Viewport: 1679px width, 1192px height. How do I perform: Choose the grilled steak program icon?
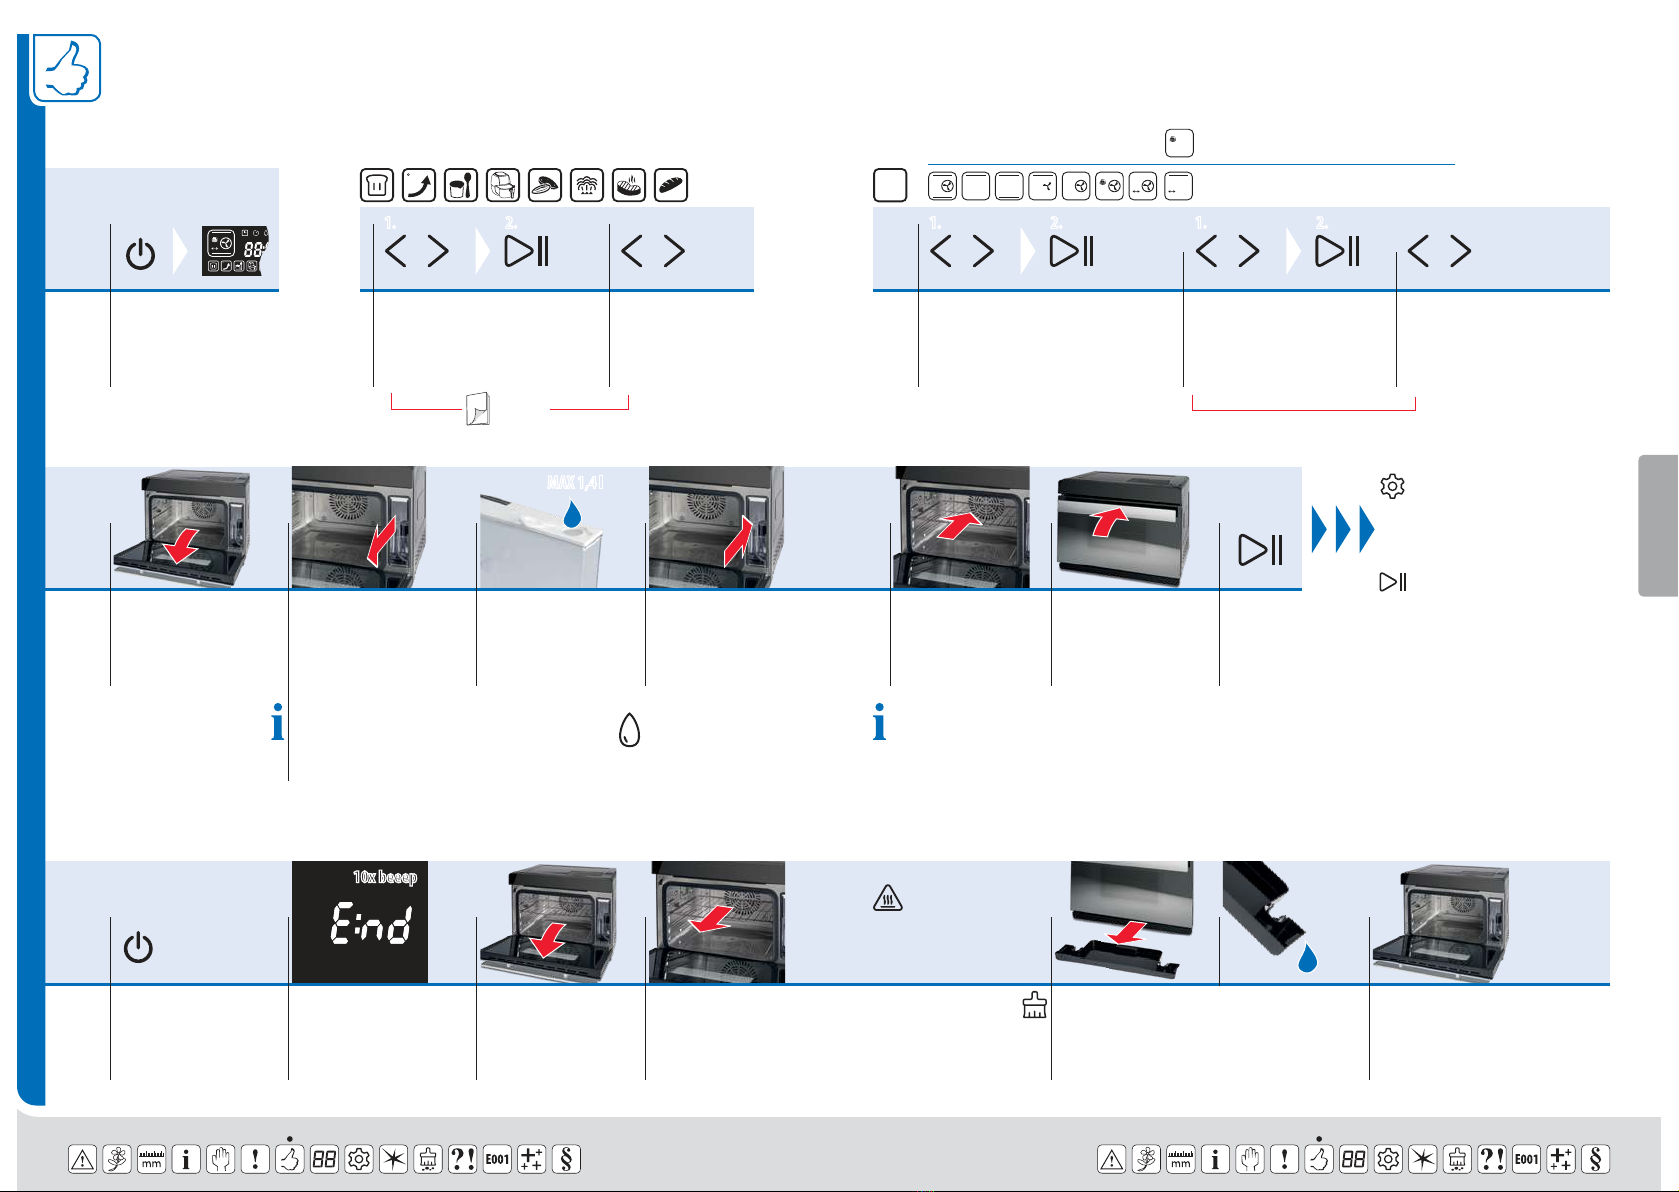point(629,185)
